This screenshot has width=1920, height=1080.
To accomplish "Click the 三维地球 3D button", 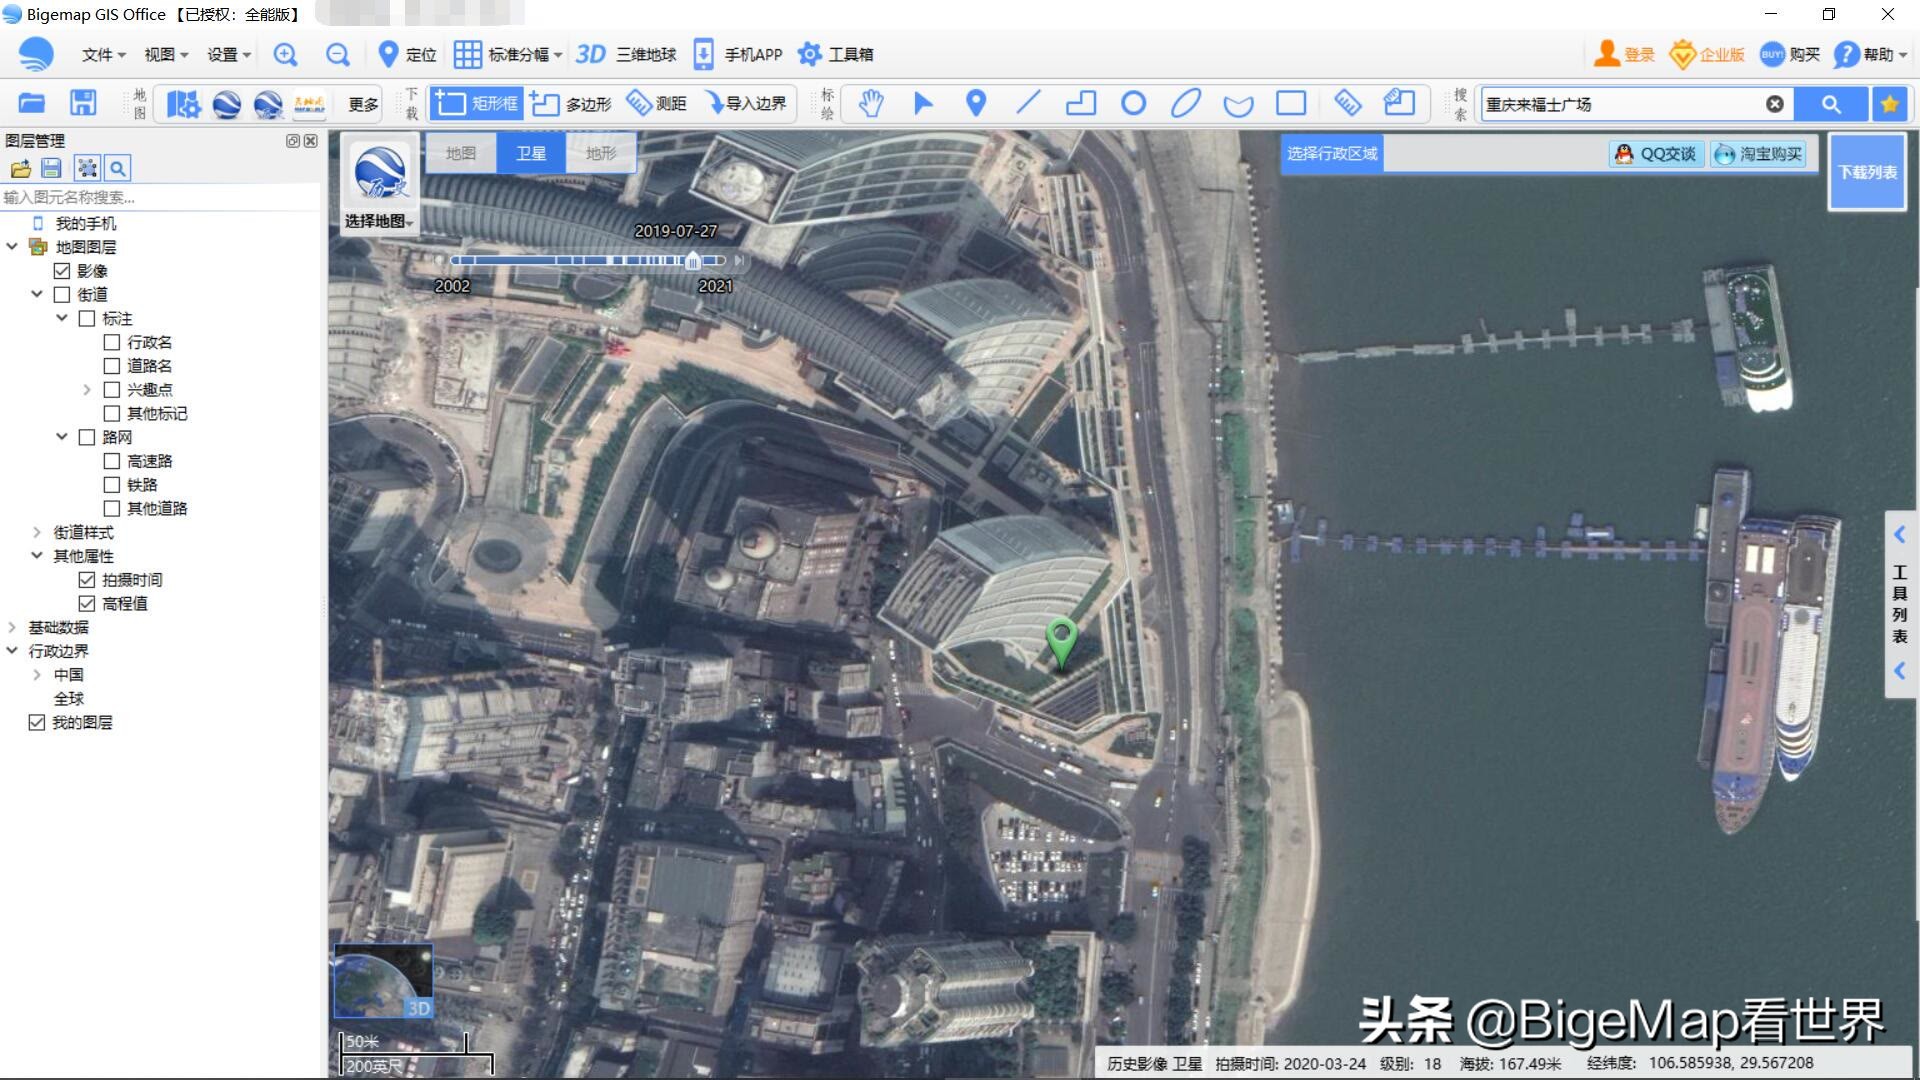I will tap(626, 54).
